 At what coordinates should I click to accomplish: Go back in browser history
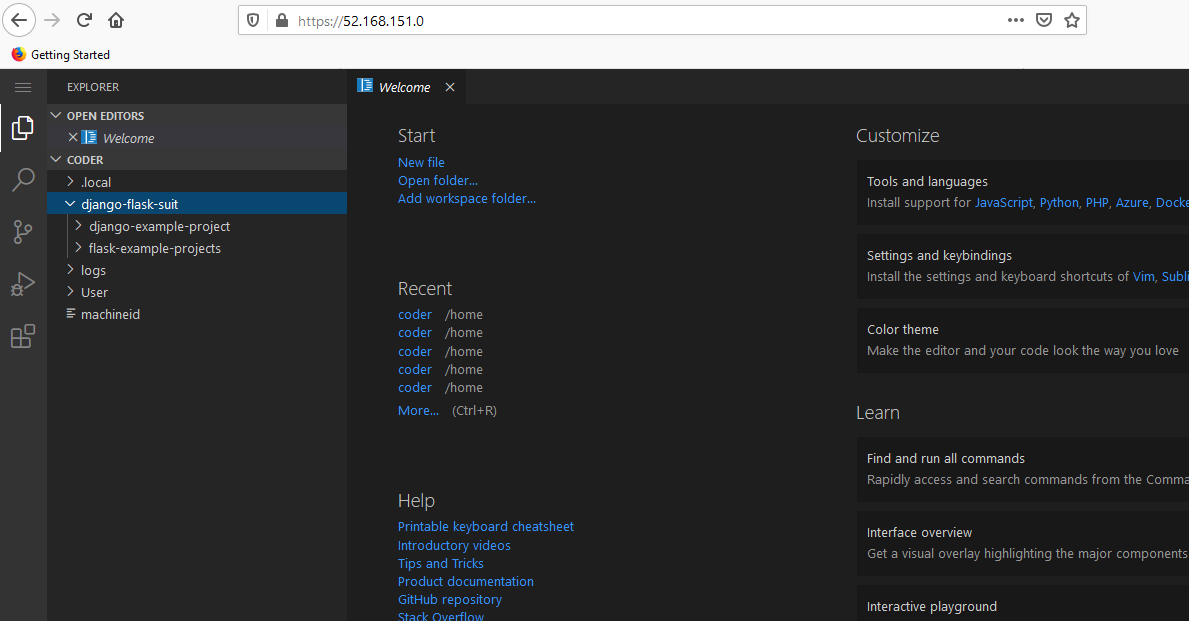coord(19,20)
